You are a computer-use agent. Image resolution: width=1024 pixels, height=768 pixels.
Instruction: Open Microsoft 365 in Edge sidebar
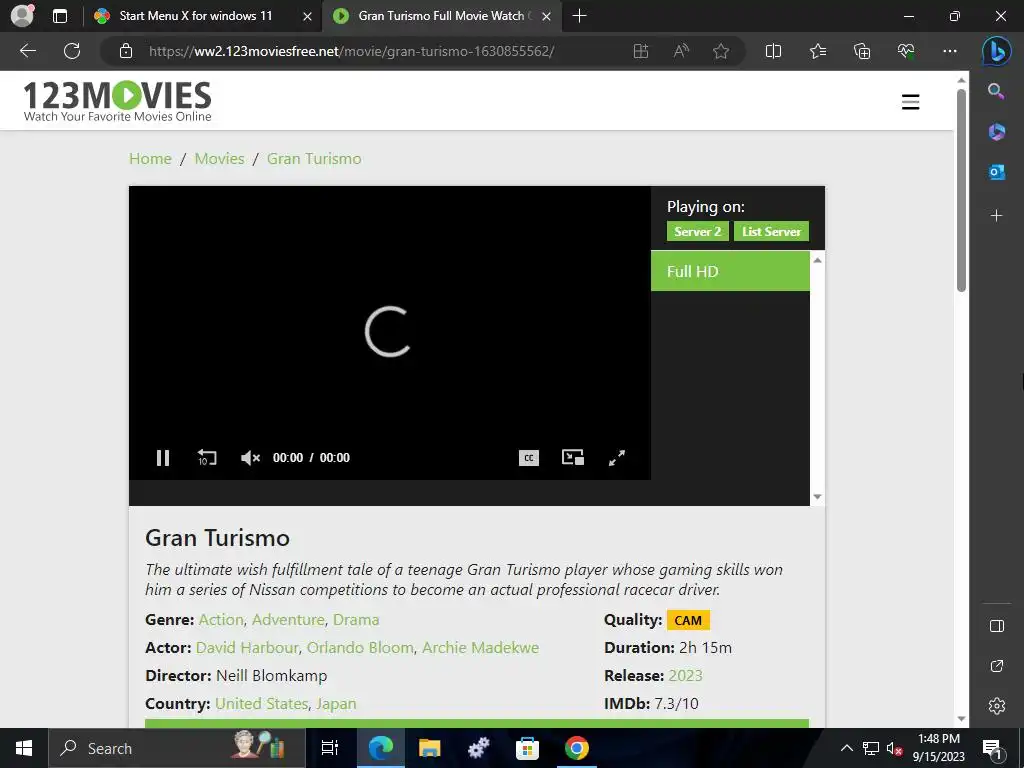997,131
